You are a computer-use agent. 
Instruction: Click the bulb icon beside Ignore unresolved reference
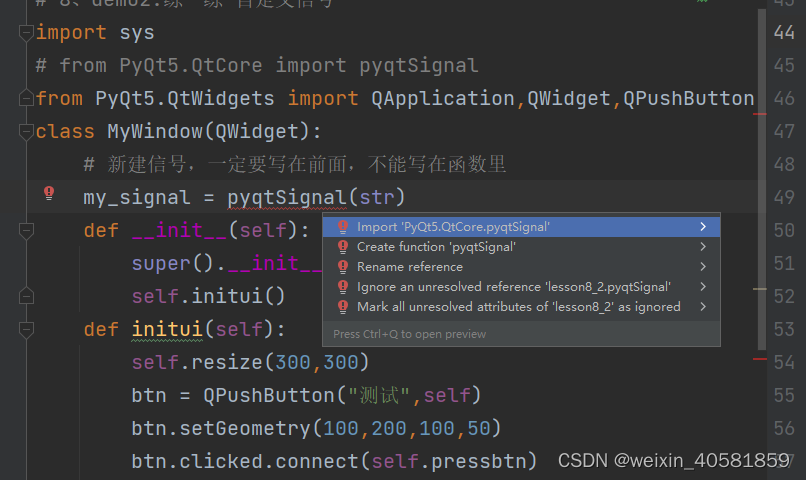343,287
